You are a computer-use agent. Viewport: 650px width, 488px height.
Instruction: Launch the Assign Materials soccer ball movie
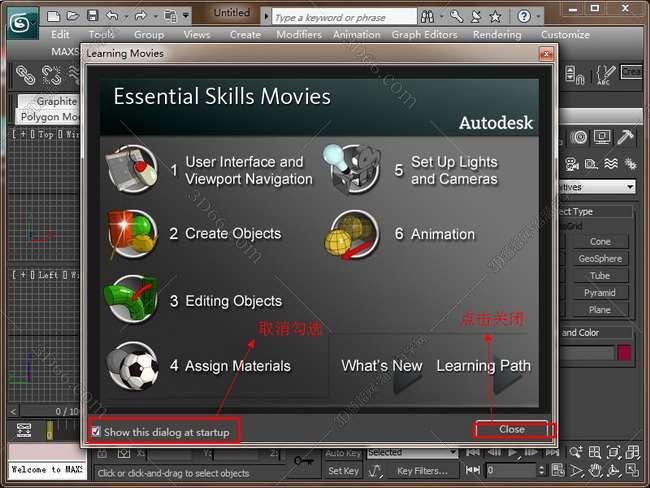click(132, 366)
